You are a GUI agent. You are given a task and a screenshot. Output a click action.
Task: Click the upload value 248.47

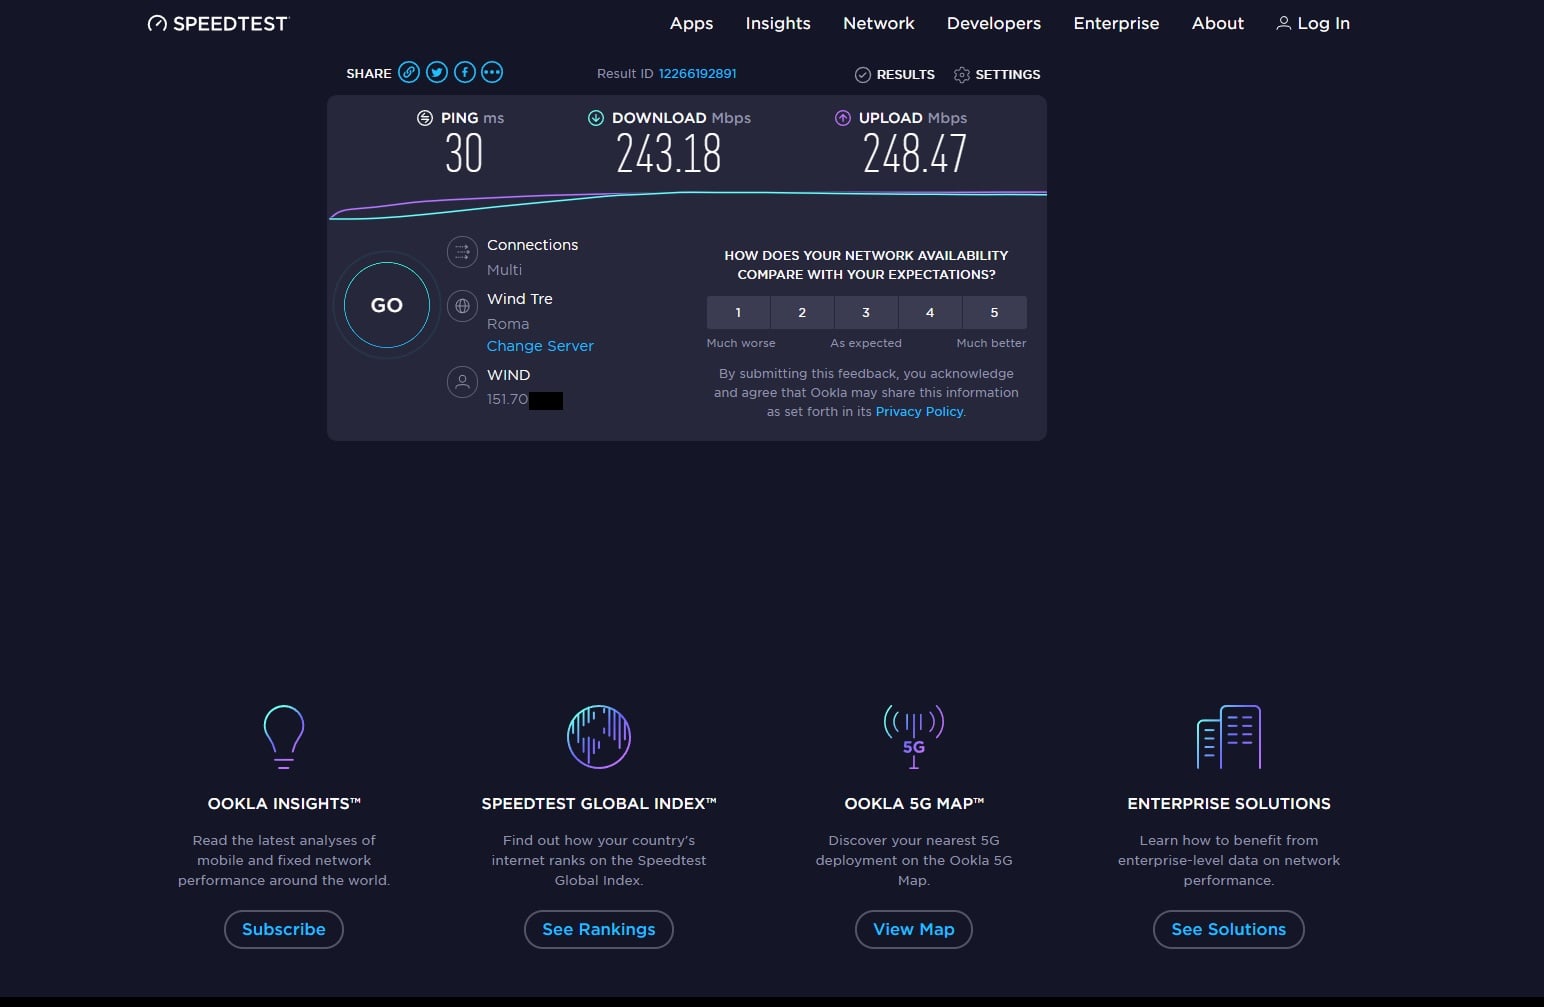coord(915,154)
